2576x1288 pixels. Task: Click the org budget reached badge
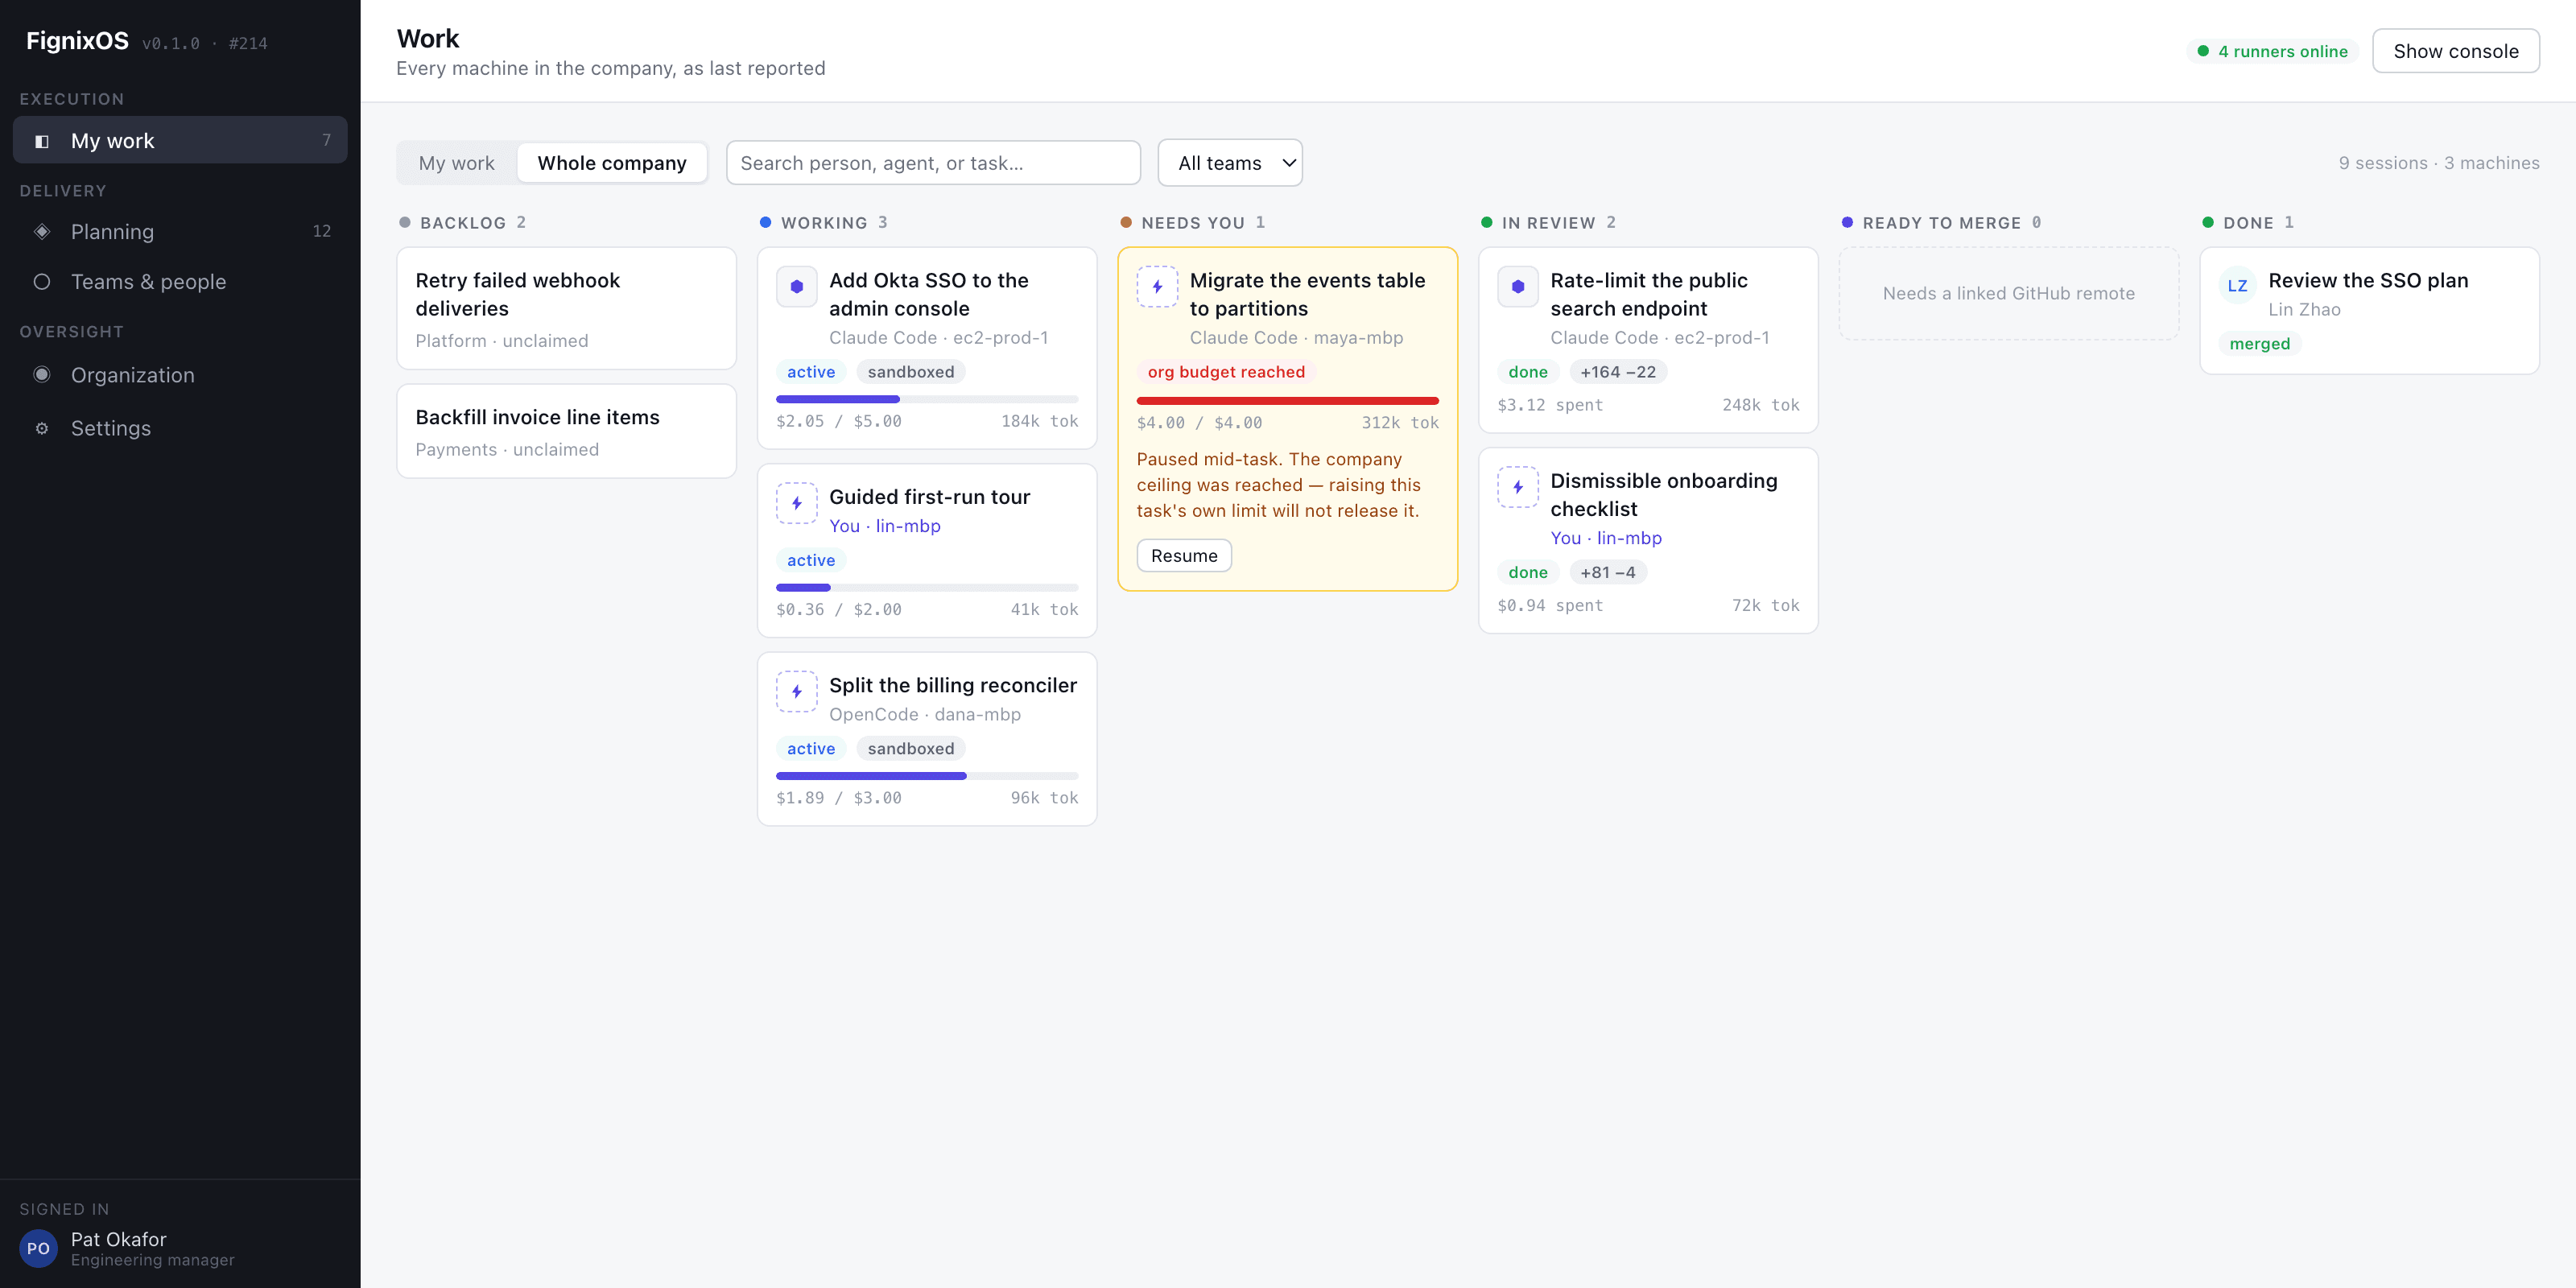click(1226, 372)
